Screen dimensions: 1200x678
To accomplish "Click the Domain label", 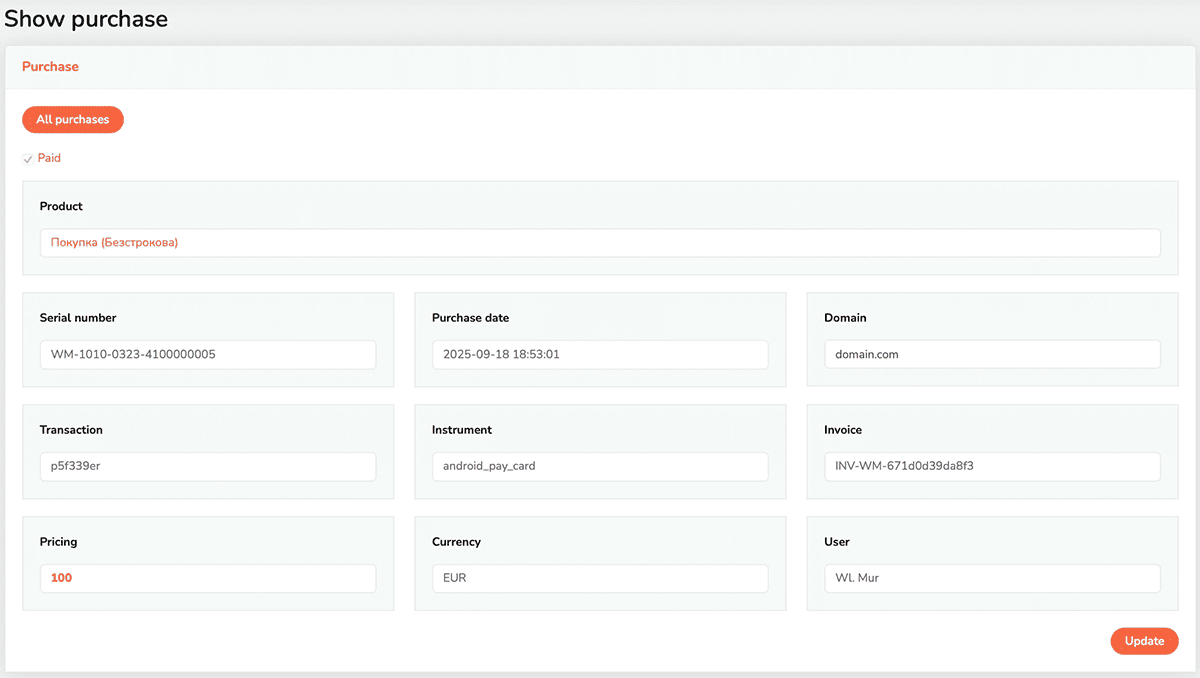I will pyautogui.click(x=845, y=318).
